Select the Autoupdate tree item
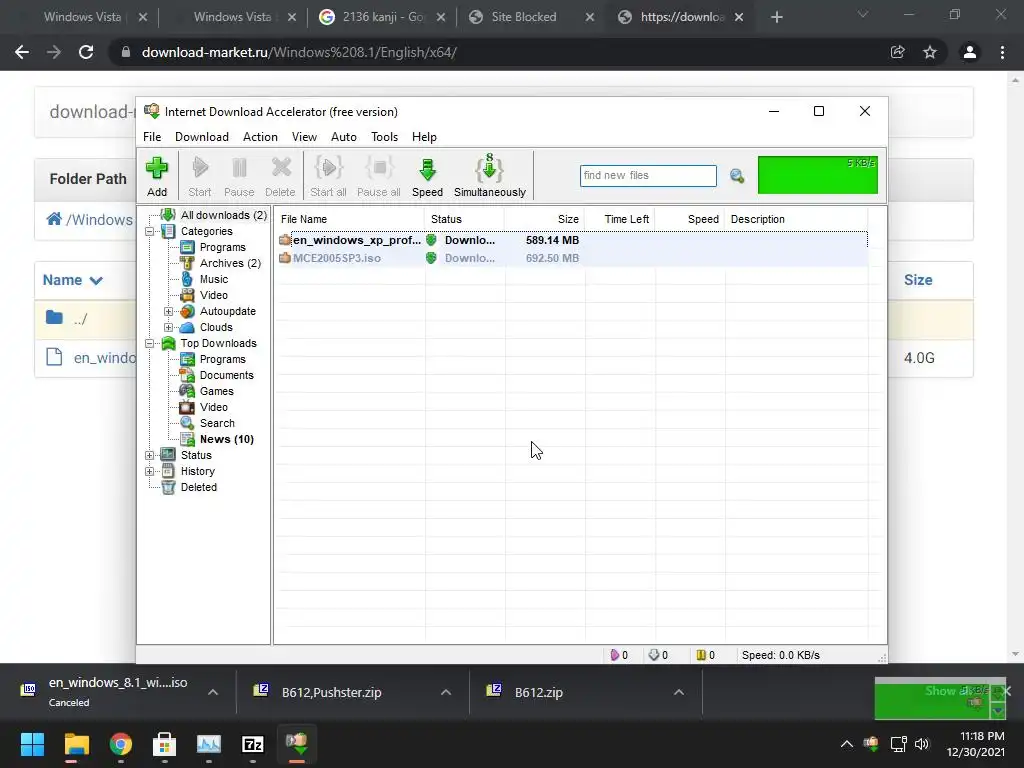Screen dimensions: 1024x768 (x=227, y=311)
